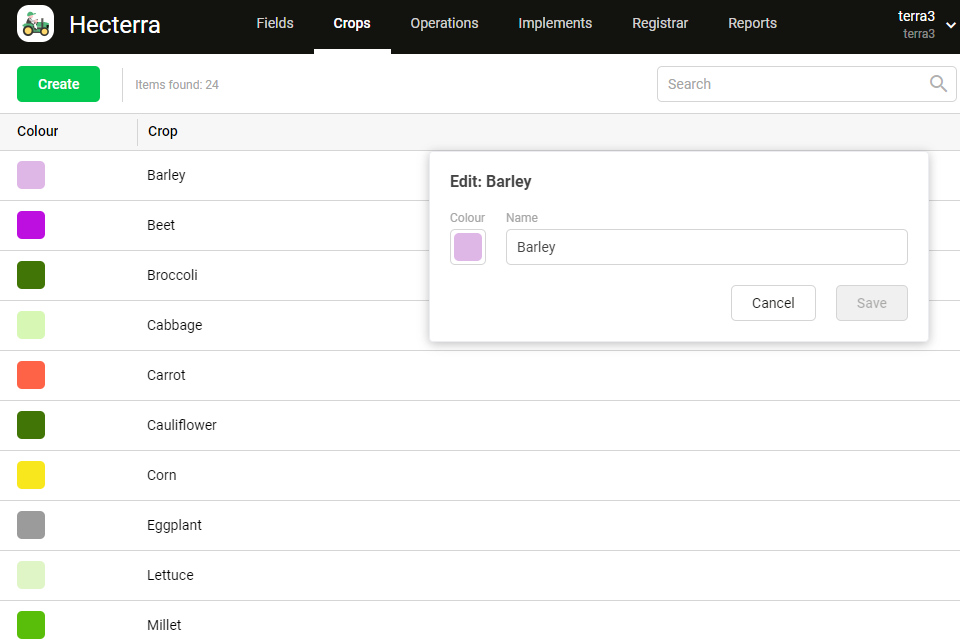Click the grey Eggplant colour swatch
This screenshot has width=960, height=640.
pyautogui.click(x=31, y=525)
